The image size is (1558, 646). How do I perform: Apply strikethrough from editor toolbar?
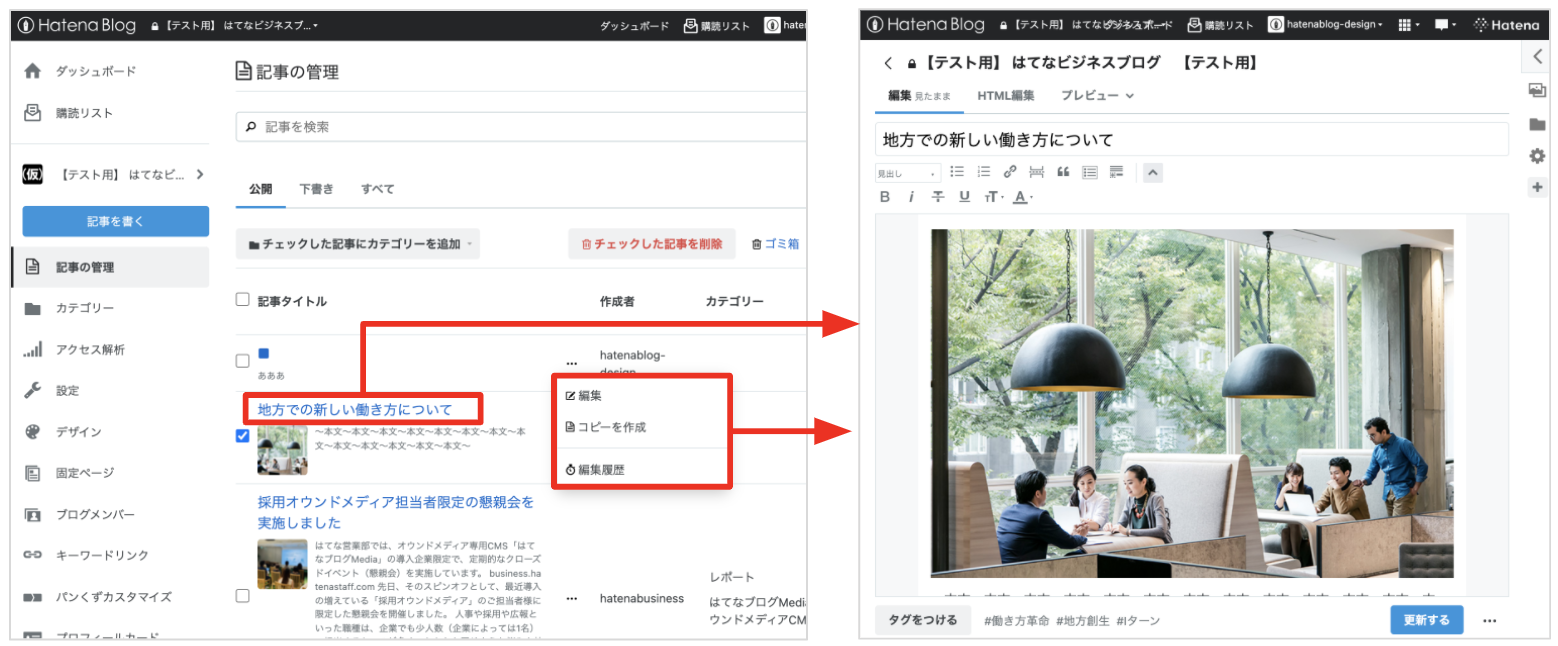point(938,197)
